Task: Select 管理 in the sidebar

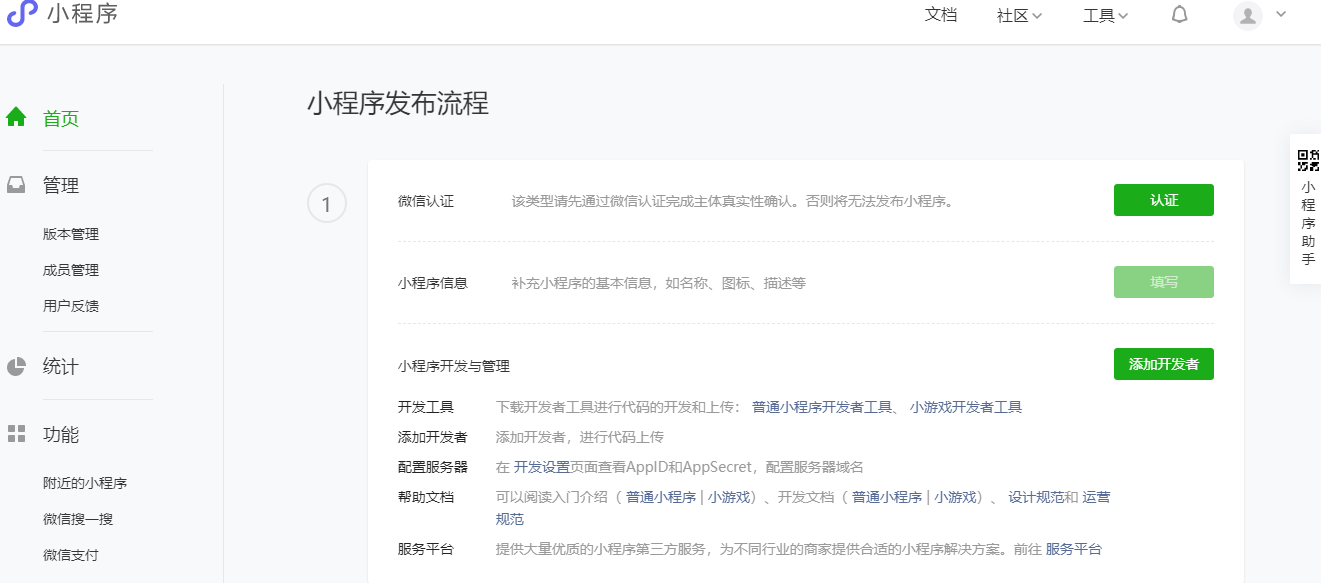Action: tap(61, 186)
